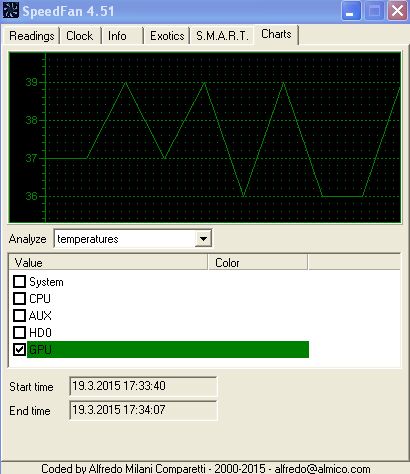Screen dimensions: 410x474
Task: Tick the AUX checkbox
Action: [19, 315]
